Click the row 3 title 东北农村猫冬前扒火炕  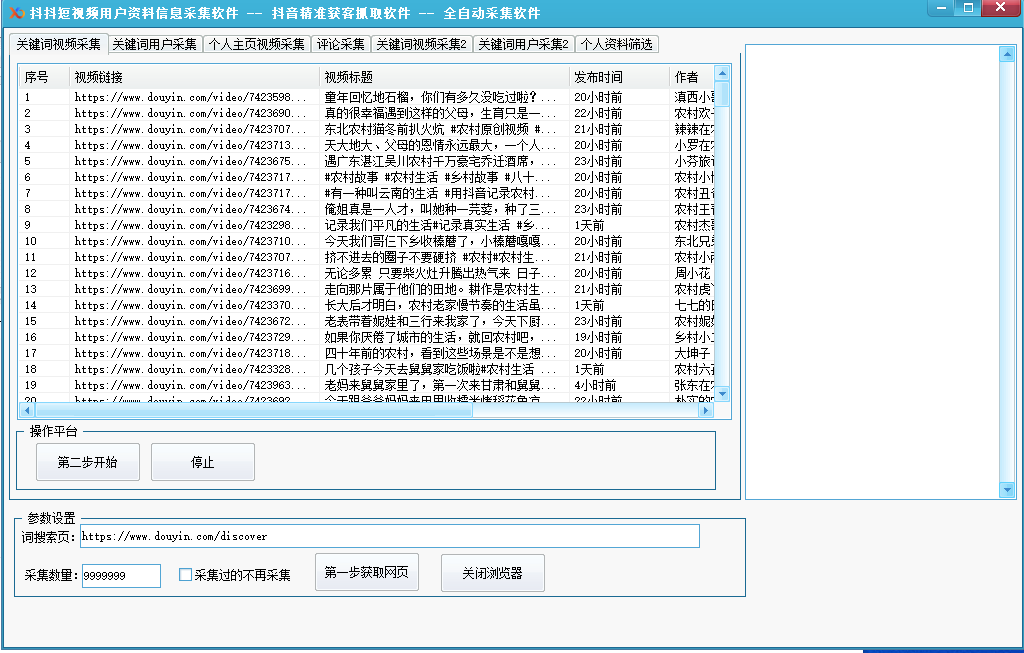coord(440,129)
